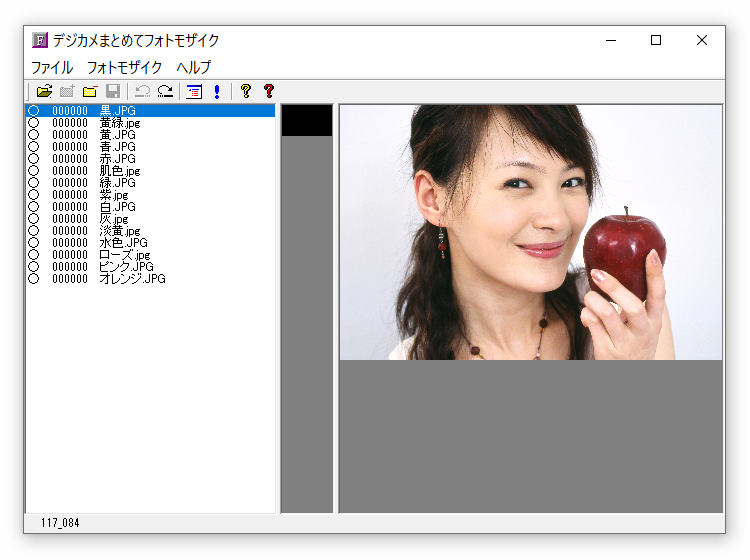Select the ローズ.jpg file row
This screenshot has height=560, width=750.
[151, 254]
